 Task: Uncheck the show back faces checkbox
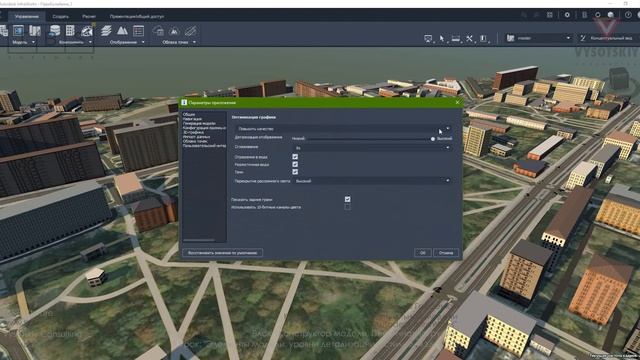[x=347, y=199]
